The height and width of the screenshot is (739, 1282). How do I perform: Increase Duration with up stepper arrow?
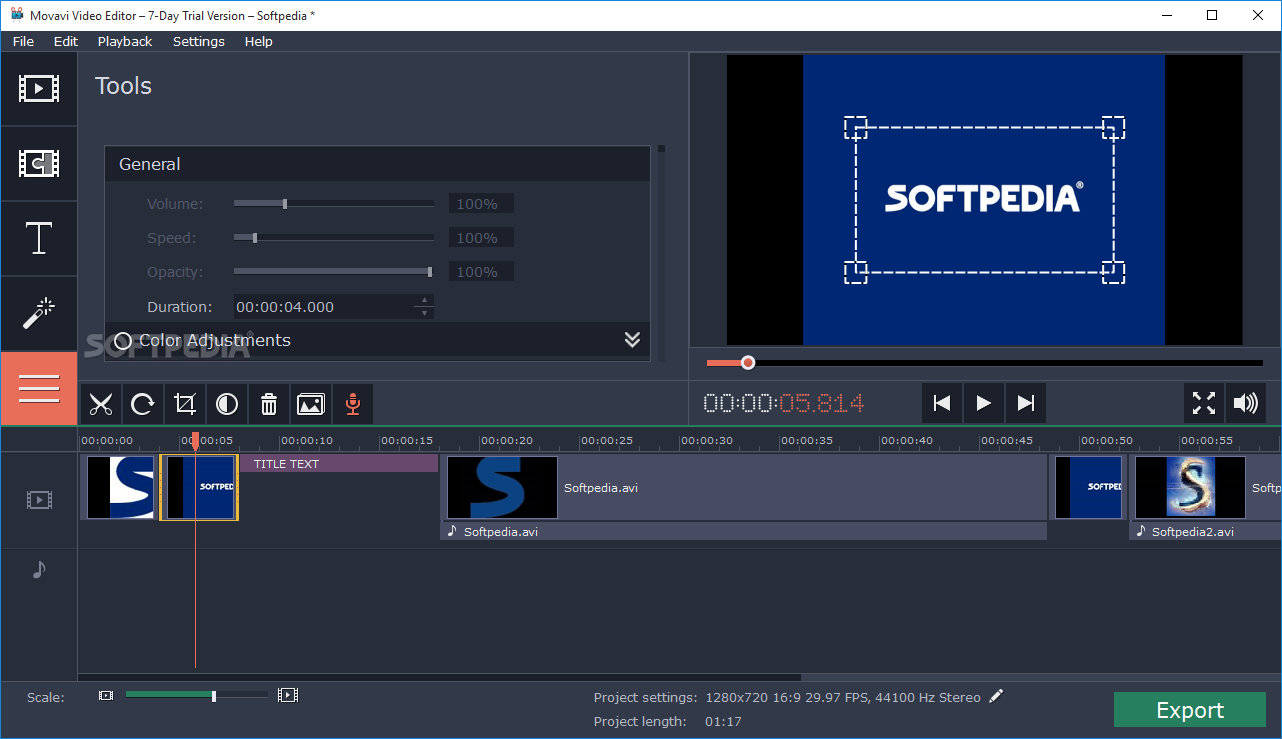[425, 300]
